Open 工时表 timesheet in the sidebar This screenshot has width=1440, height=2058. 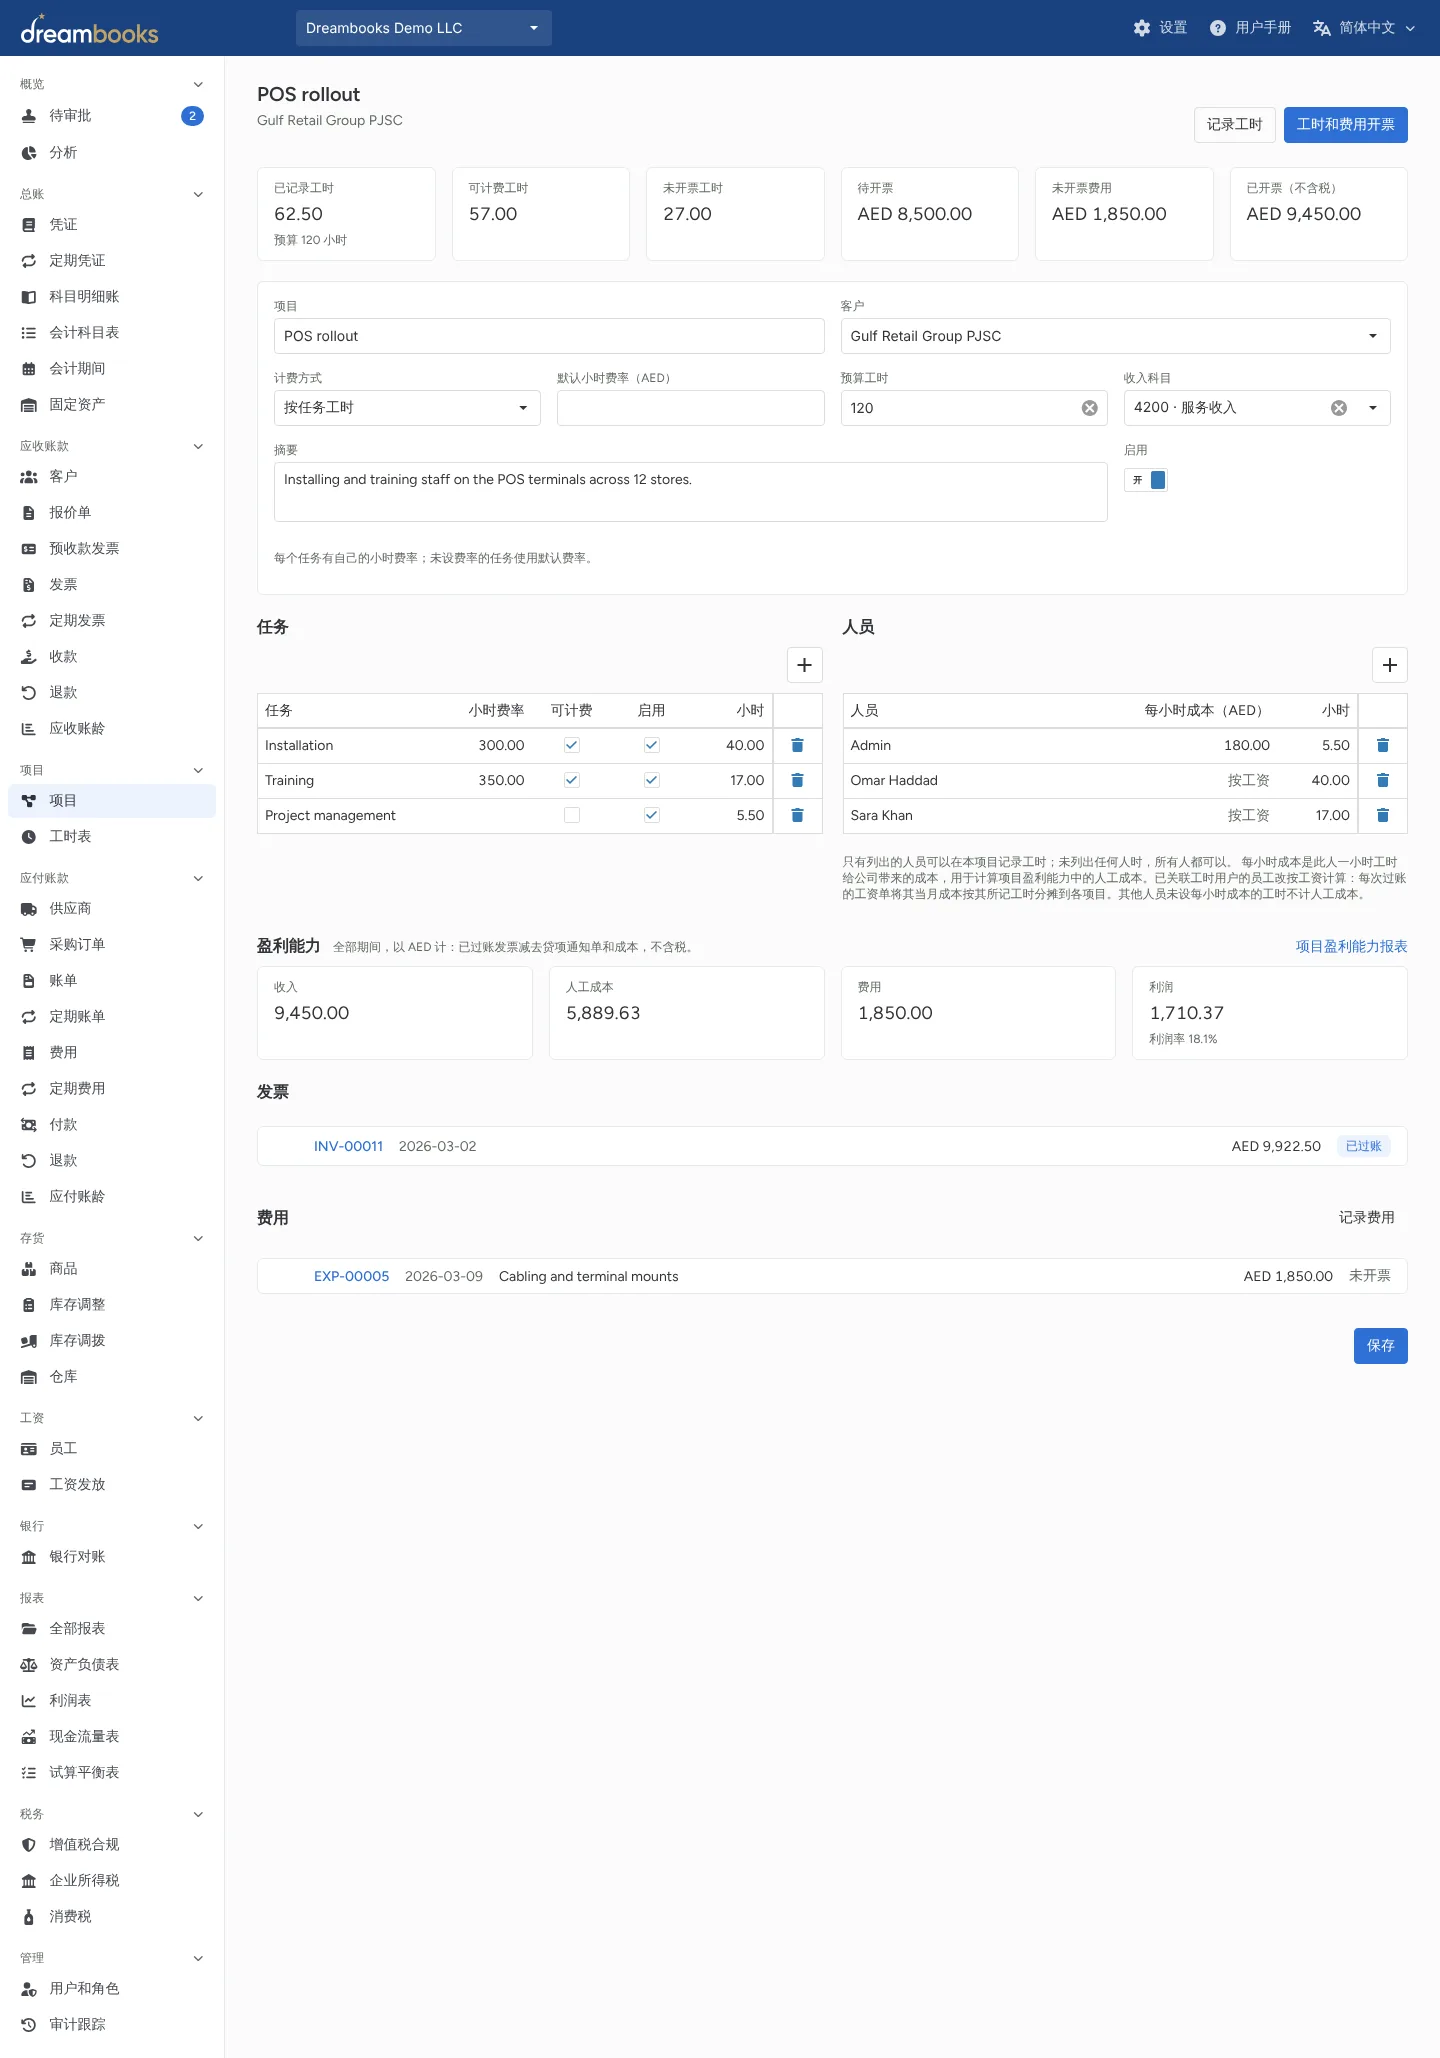click(112, 836)
